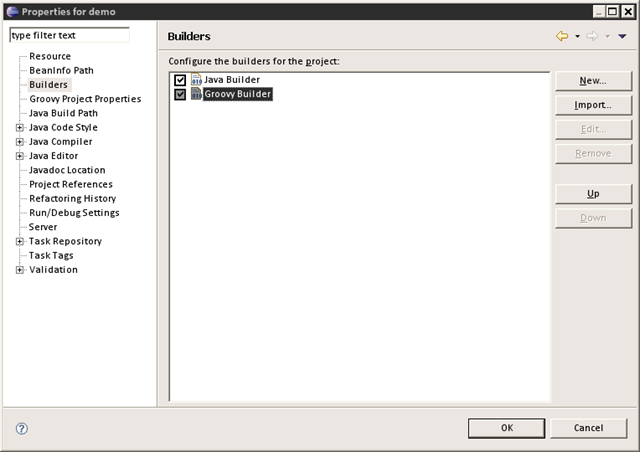Select the Java Builder list row
Screen dimensions: 640x452
tap(231, 80)
